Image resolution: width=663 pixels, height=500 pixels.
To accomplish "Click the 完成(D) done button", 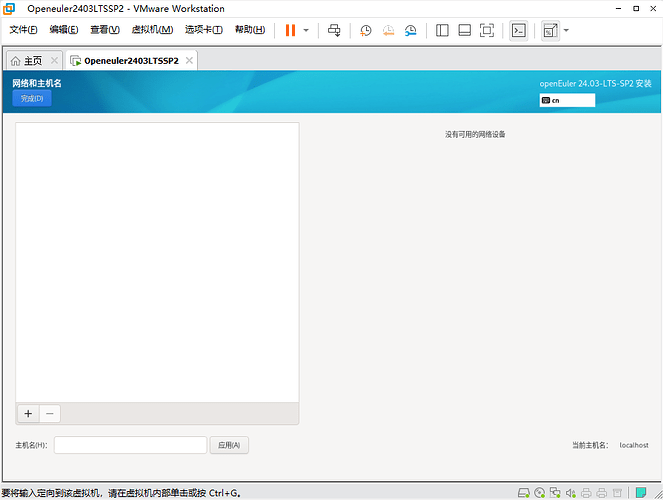I will [31, 98].
